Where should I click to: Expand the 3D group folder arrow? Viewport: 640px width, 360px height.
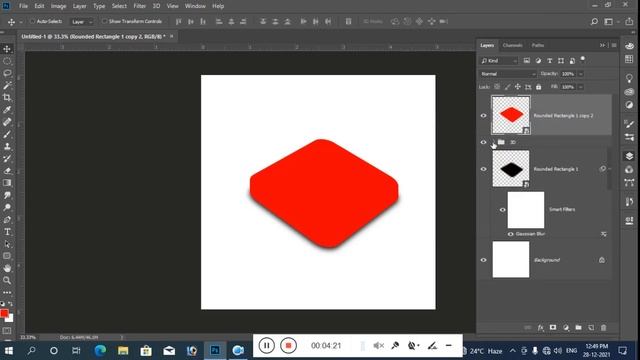pyautogui.click(x=494, y=142)
